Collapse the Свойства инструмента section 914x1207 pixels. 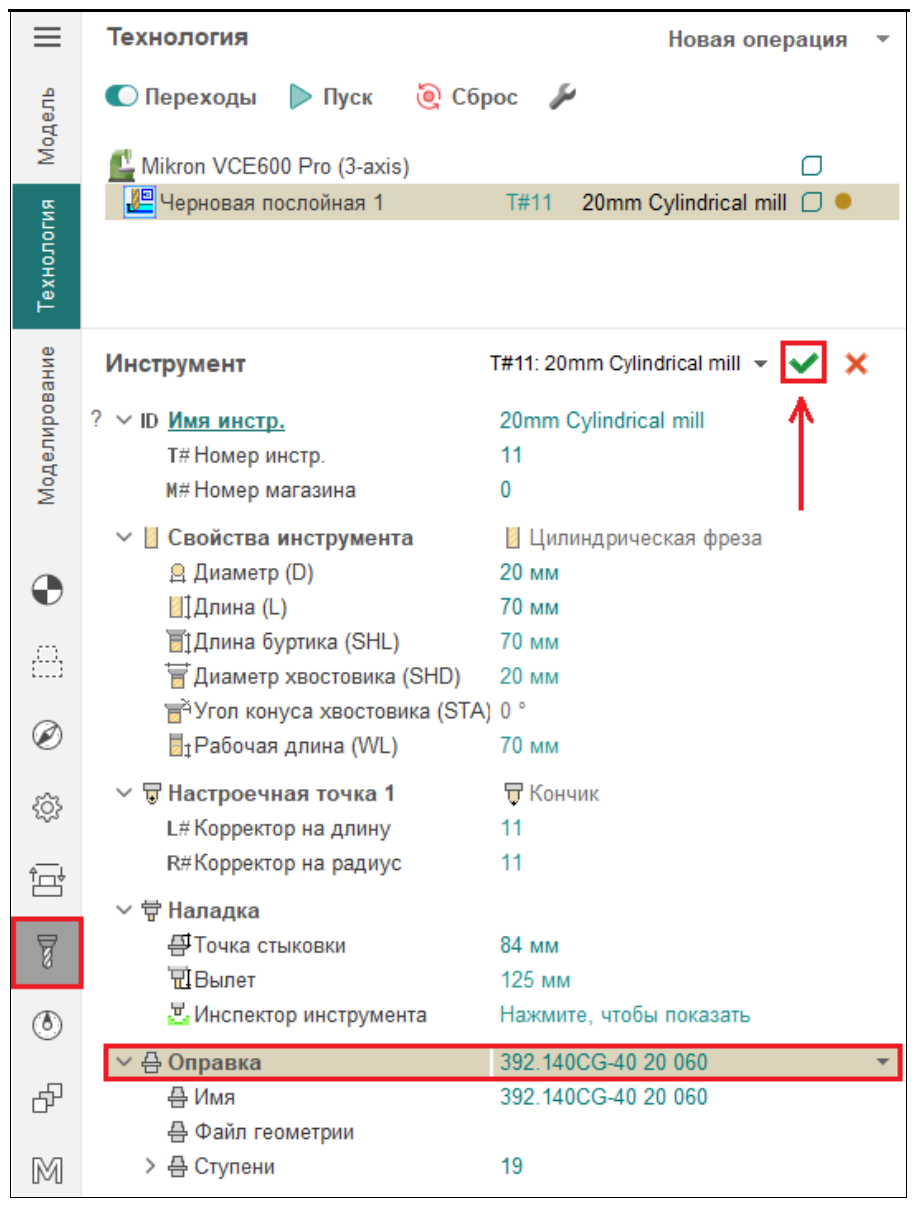coord(124,538)
